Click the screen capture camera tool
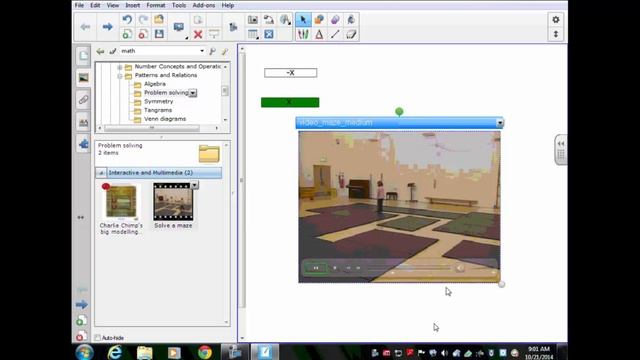The width and height of the screenshot is (640, 360). coord(253,20)
